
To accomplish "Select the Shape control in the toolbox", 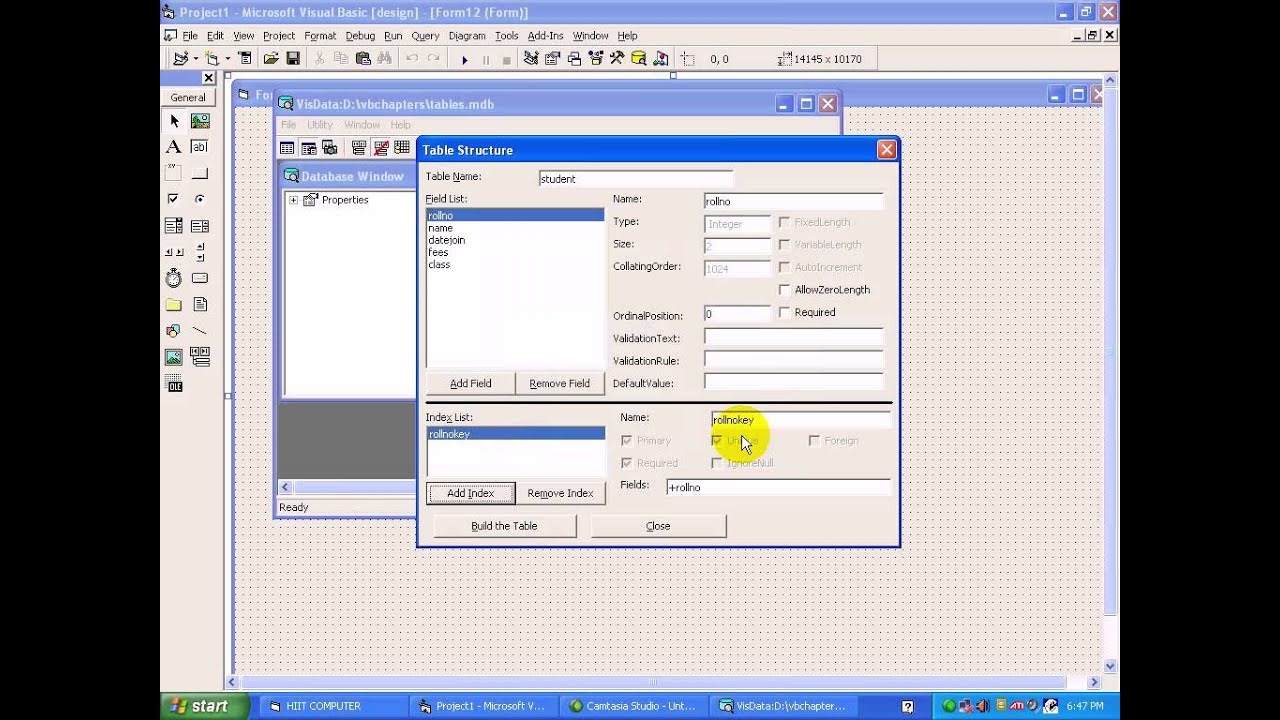I will coord(174,330).
